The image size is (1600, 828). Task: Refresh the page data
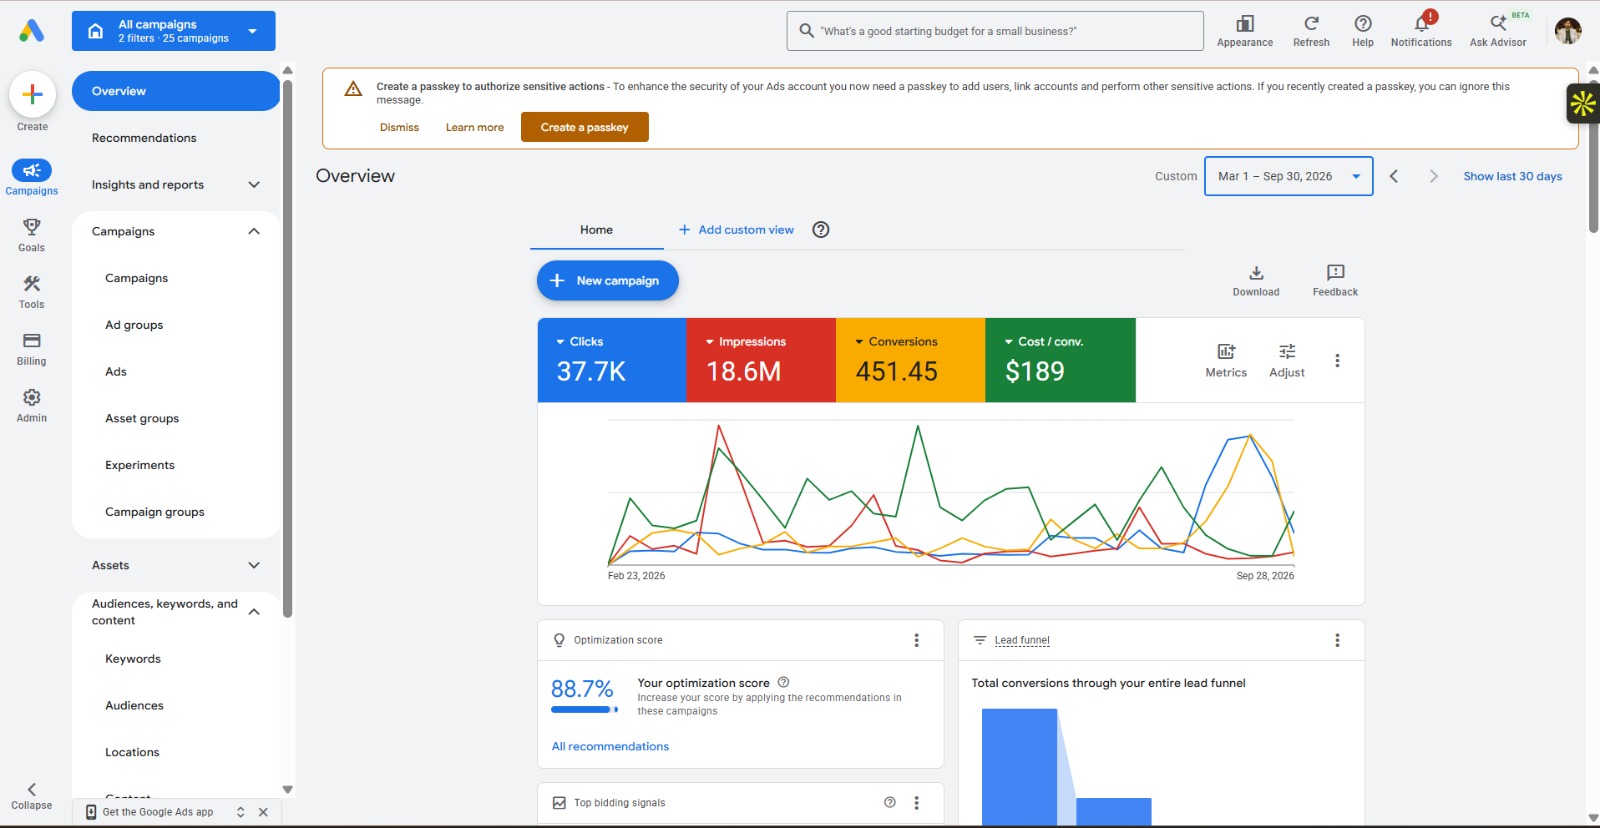pos(1311,31)
